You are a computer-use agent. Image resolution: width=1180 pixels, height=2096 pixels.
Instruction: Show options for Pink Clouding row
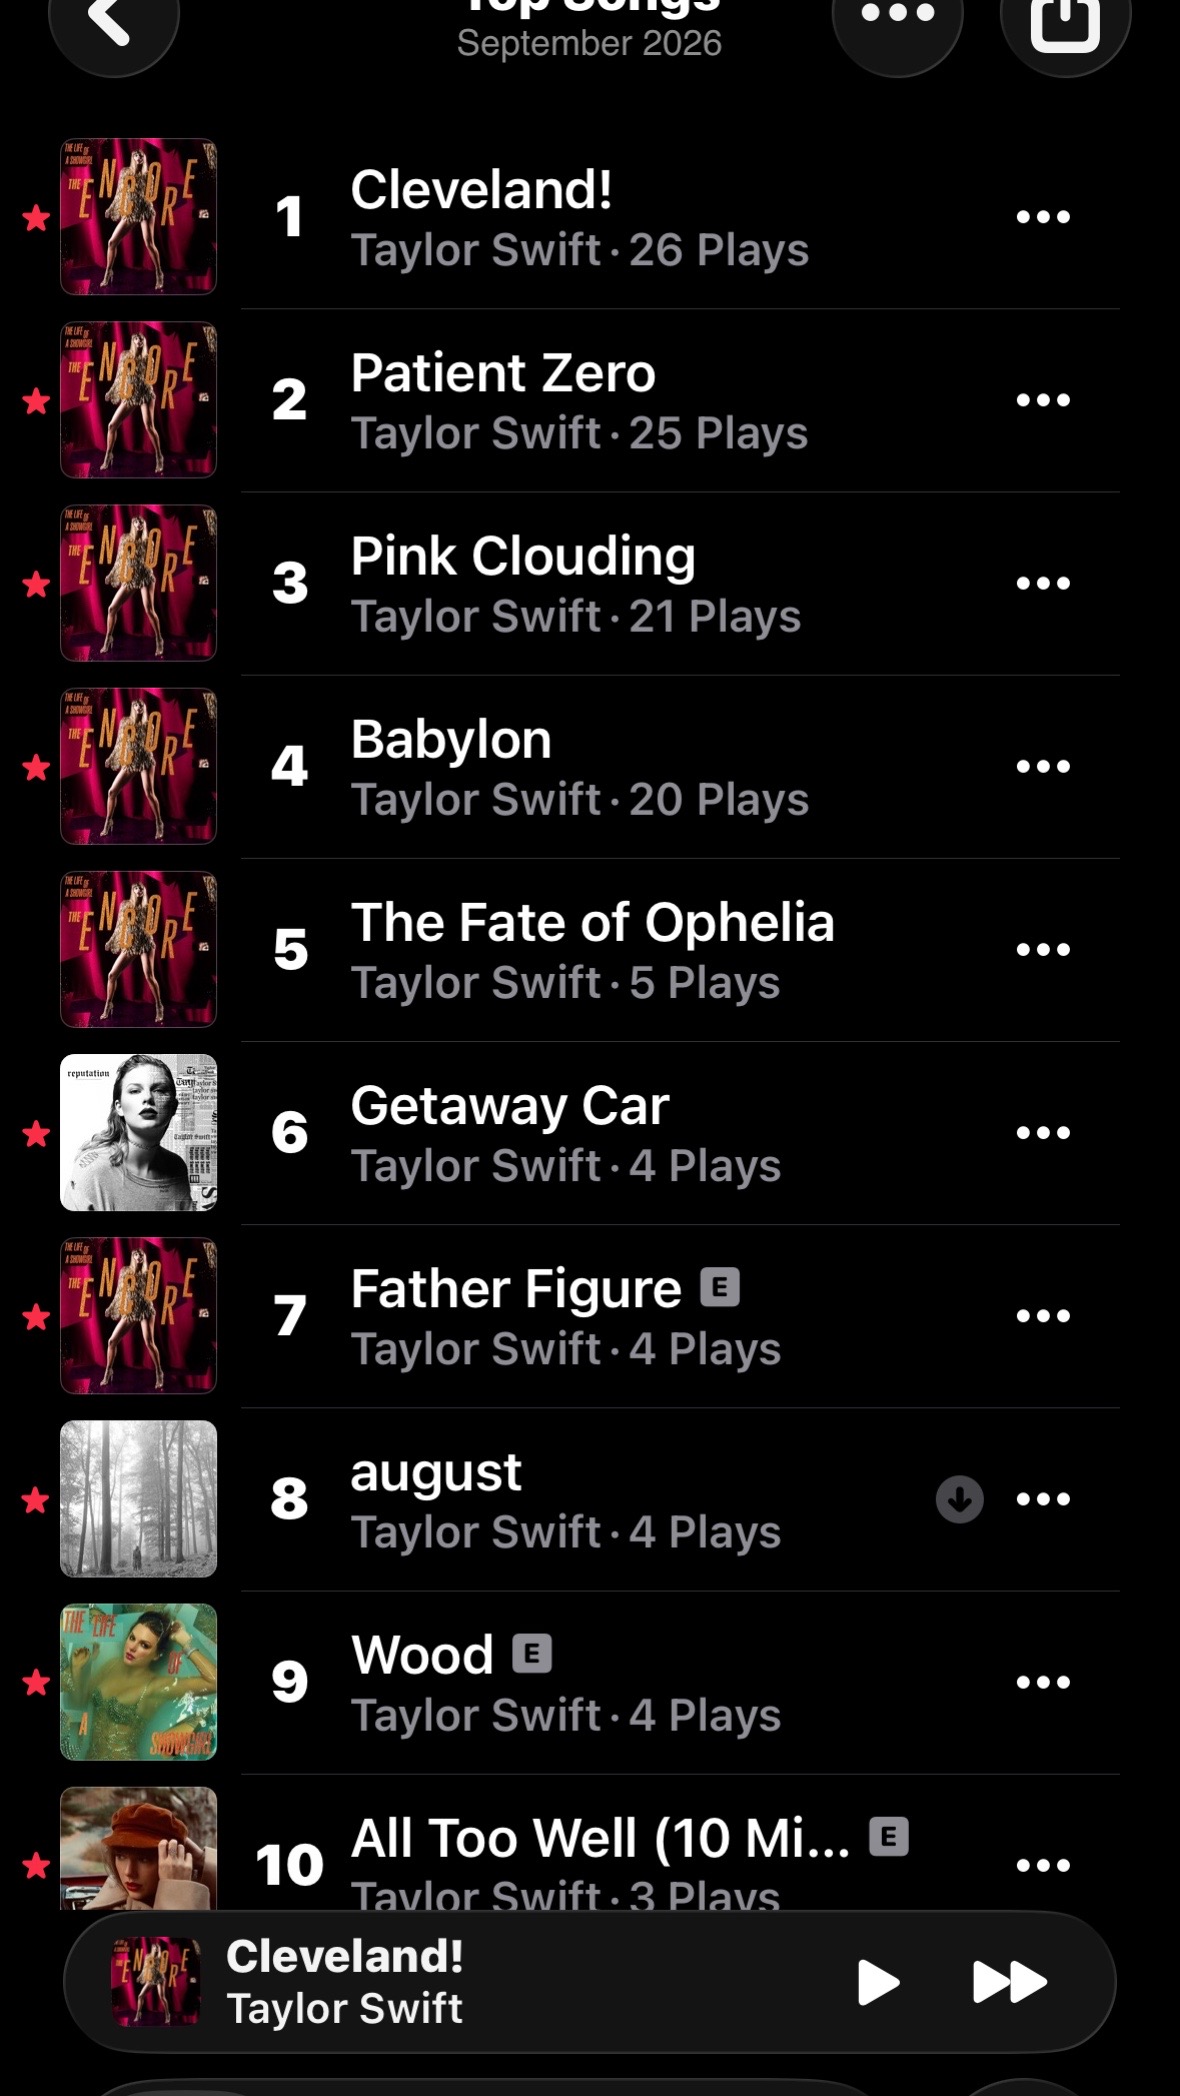[x=1043, y=583]
